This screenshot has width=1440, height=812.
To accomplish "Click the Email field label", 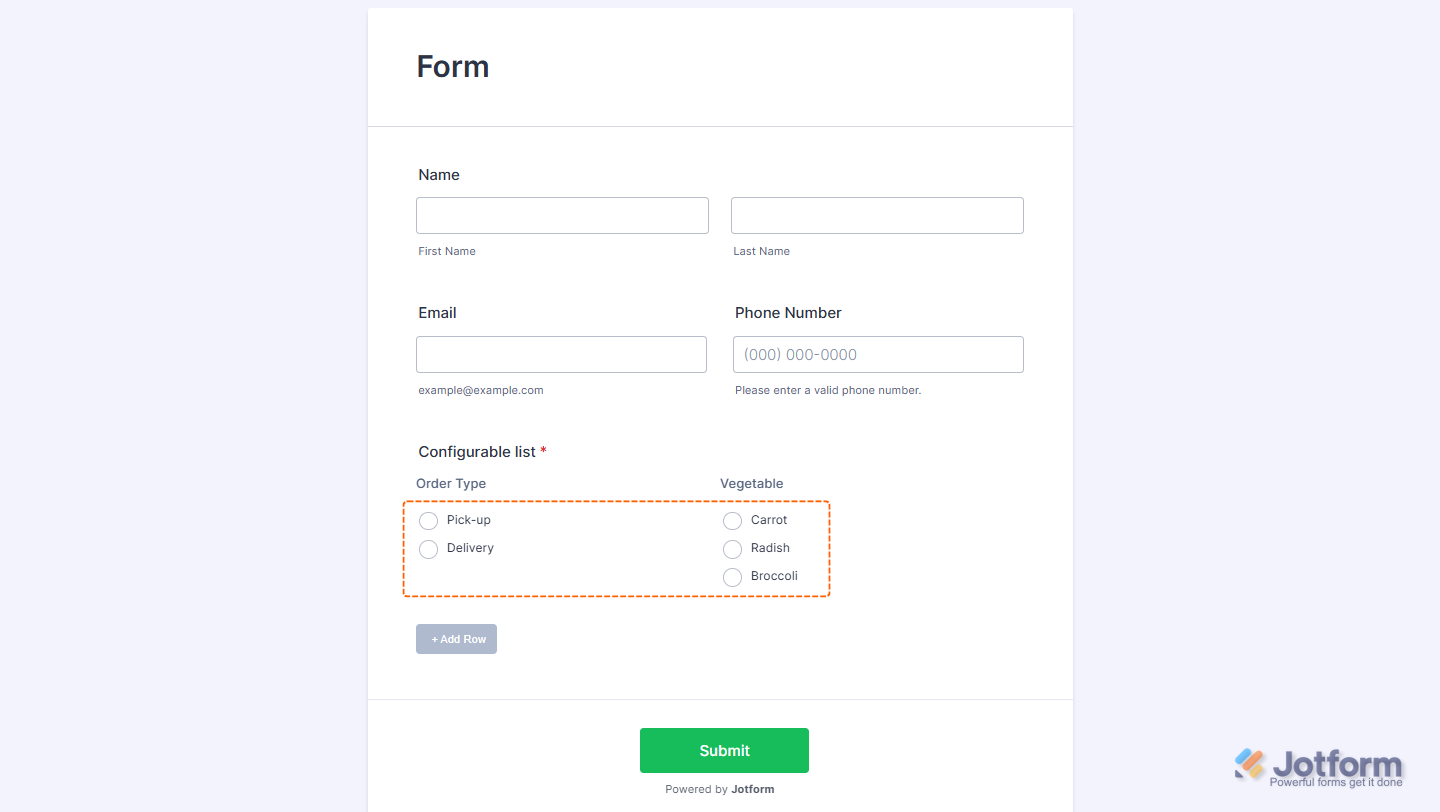I will [437, 313].
